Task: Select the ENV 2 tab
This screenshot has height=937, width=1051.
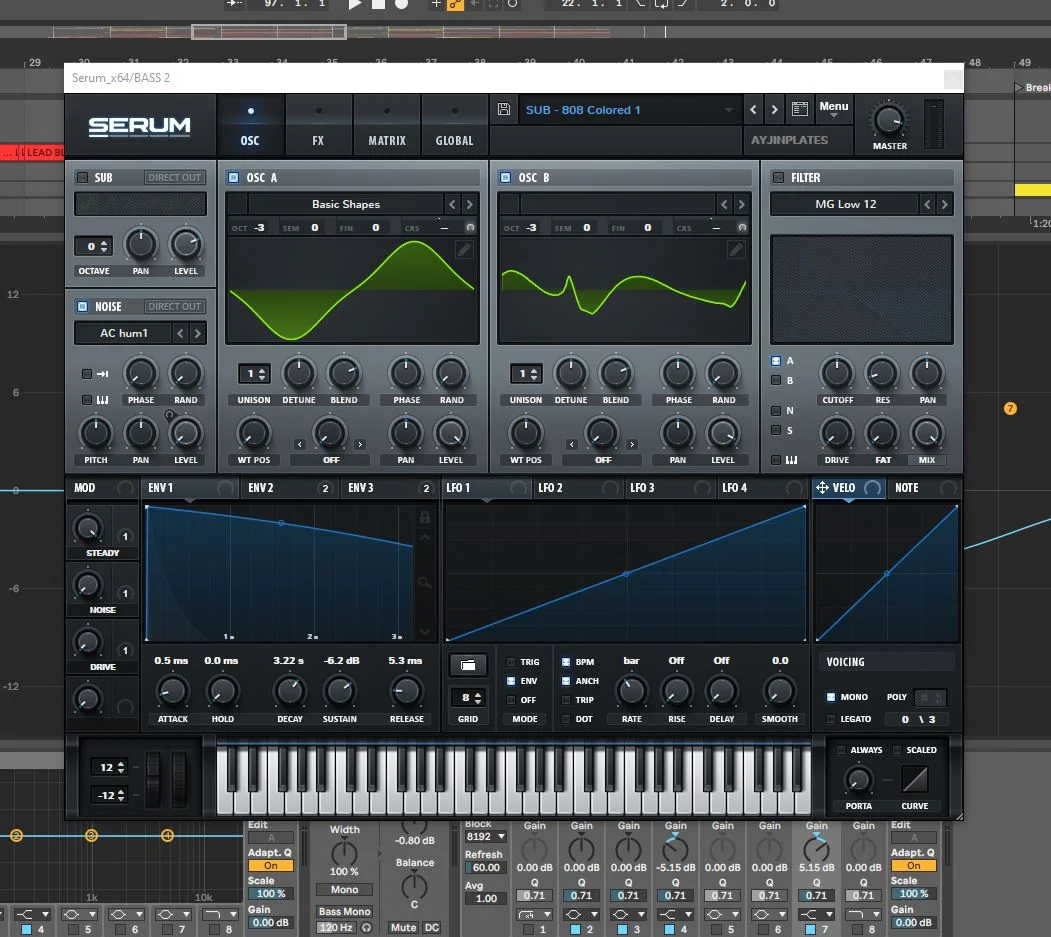Action: [x=289, y=488]
